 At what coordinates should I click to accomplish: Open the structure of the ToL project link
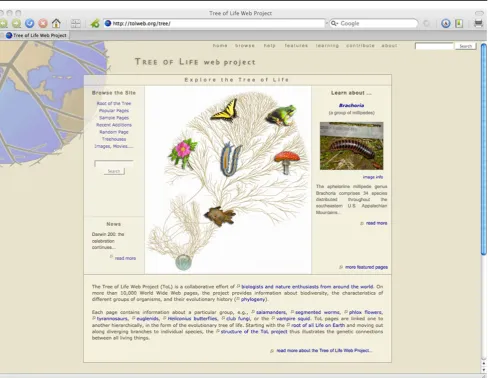pyautogui.click(x=254, y=331)
